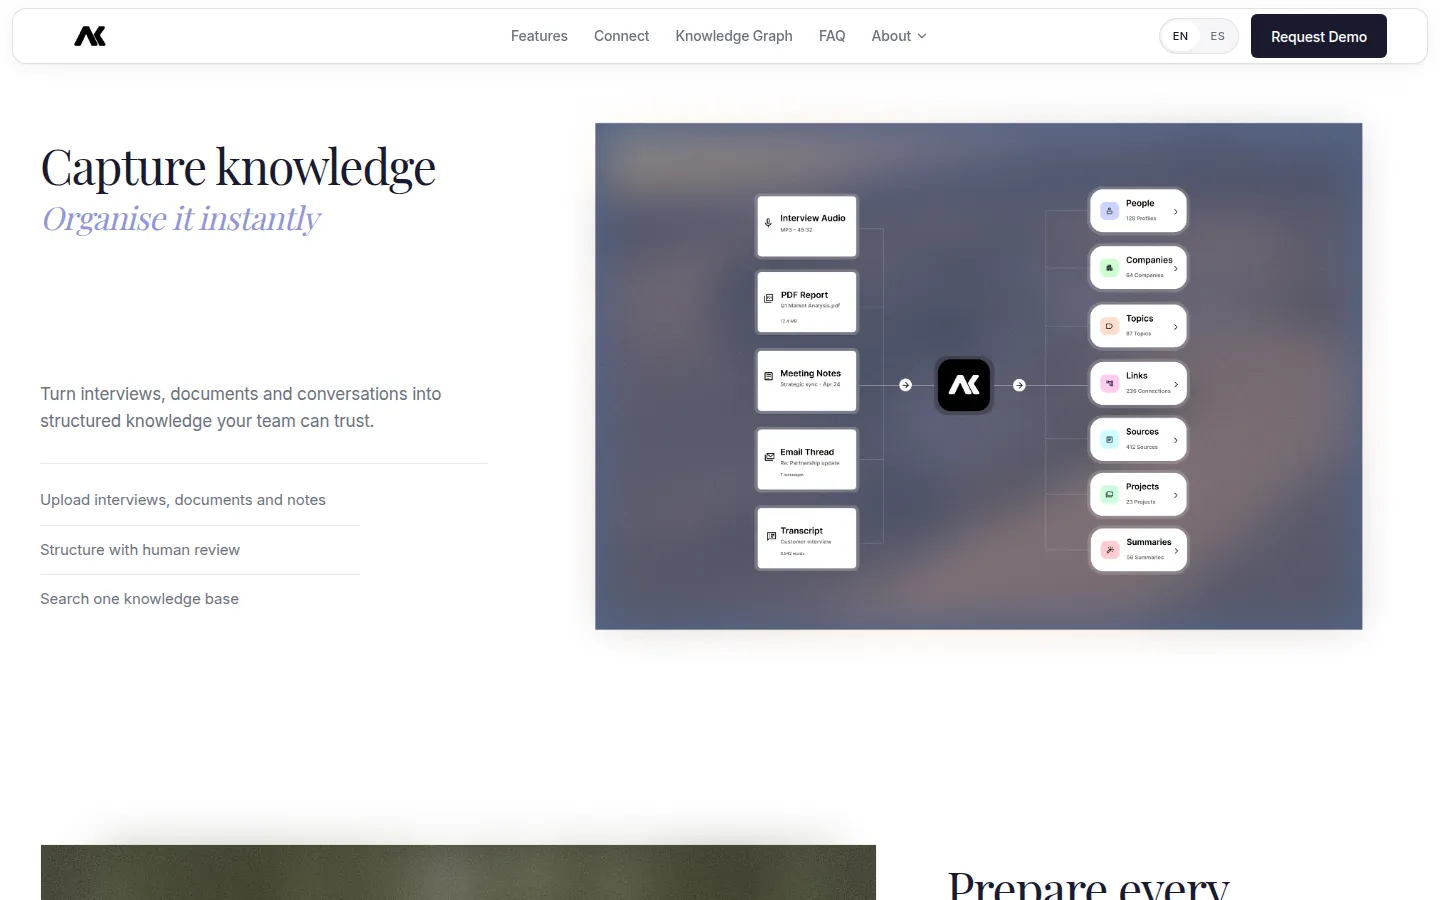Screen dimensions: 1440x900
Task: Click the red Summaries icon
Action: click(x=1109, y=550)
